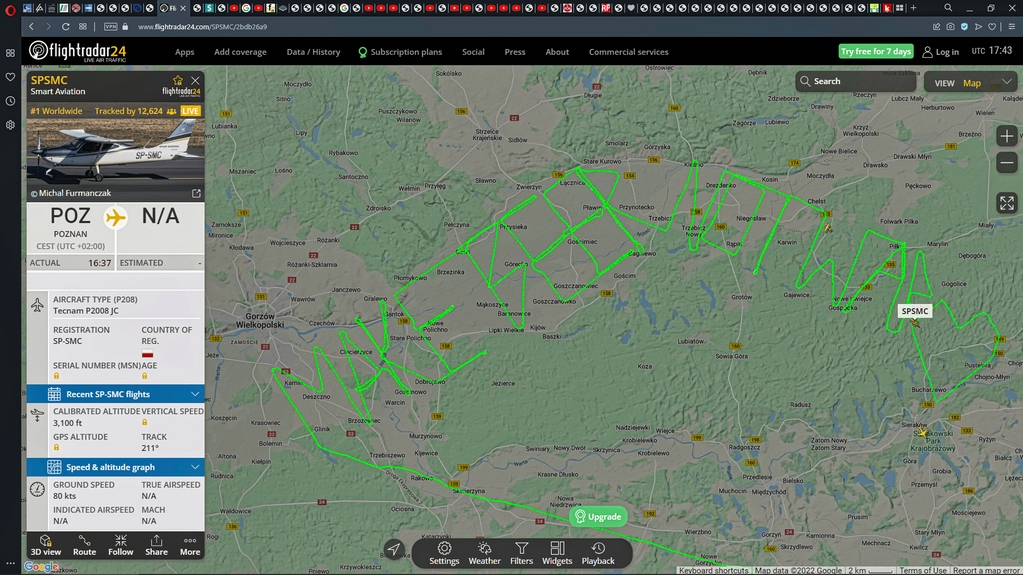This screenshot has height=575, width=1023.
Task: Click the LIVE badge
Action: [x=191, y=111]
